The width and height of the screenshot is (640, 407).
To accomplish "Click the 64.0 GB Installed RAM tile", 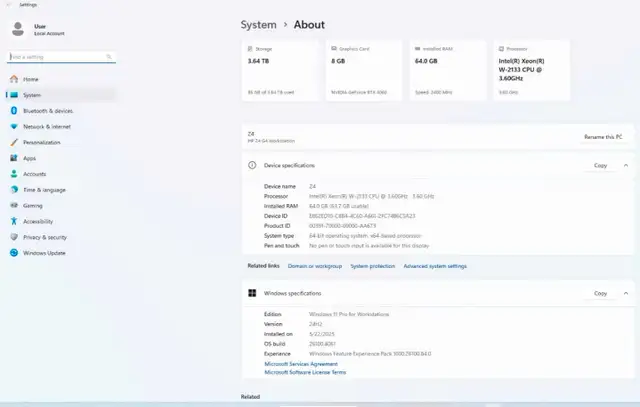I will [448, 70].
